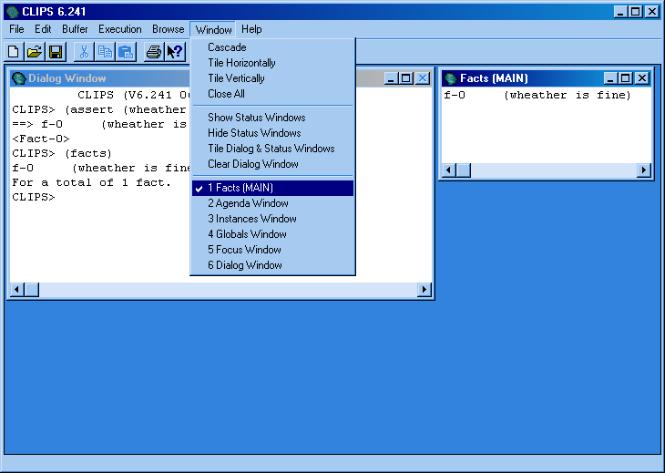Select Show Status Windows

click(272, 117)
